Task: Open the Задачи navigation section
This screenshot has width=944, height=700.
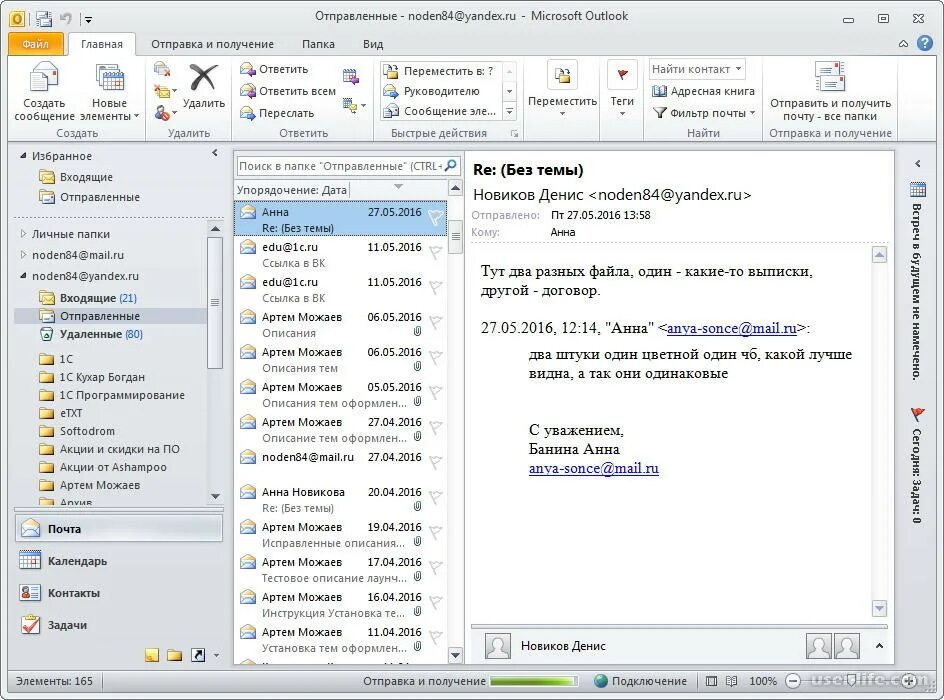Action: (119, 625)
